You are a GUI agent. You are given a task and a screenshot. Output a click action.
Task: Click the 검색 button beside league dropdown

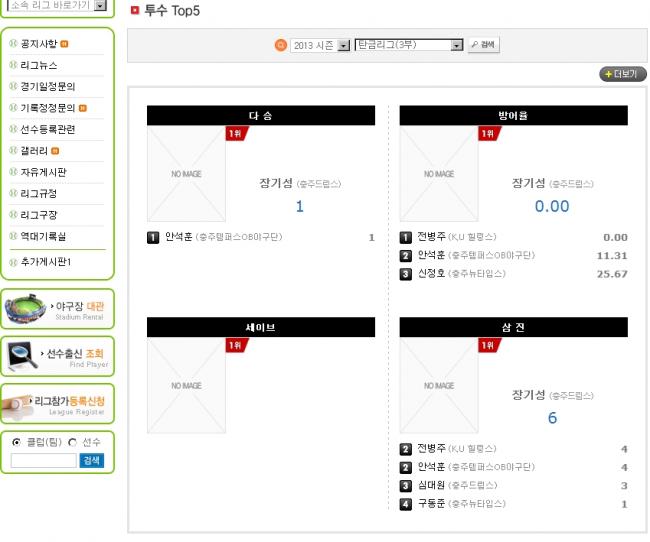[x=483, y=46]
